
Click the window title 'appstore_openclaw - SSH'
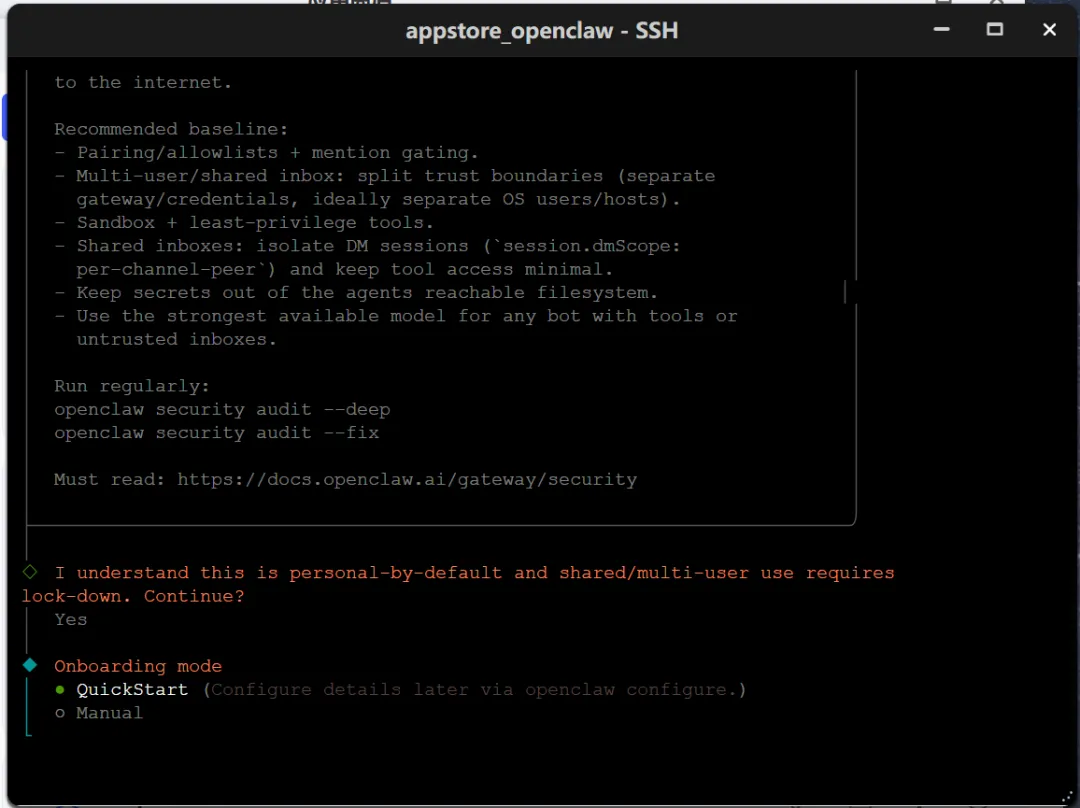point(542,30)
